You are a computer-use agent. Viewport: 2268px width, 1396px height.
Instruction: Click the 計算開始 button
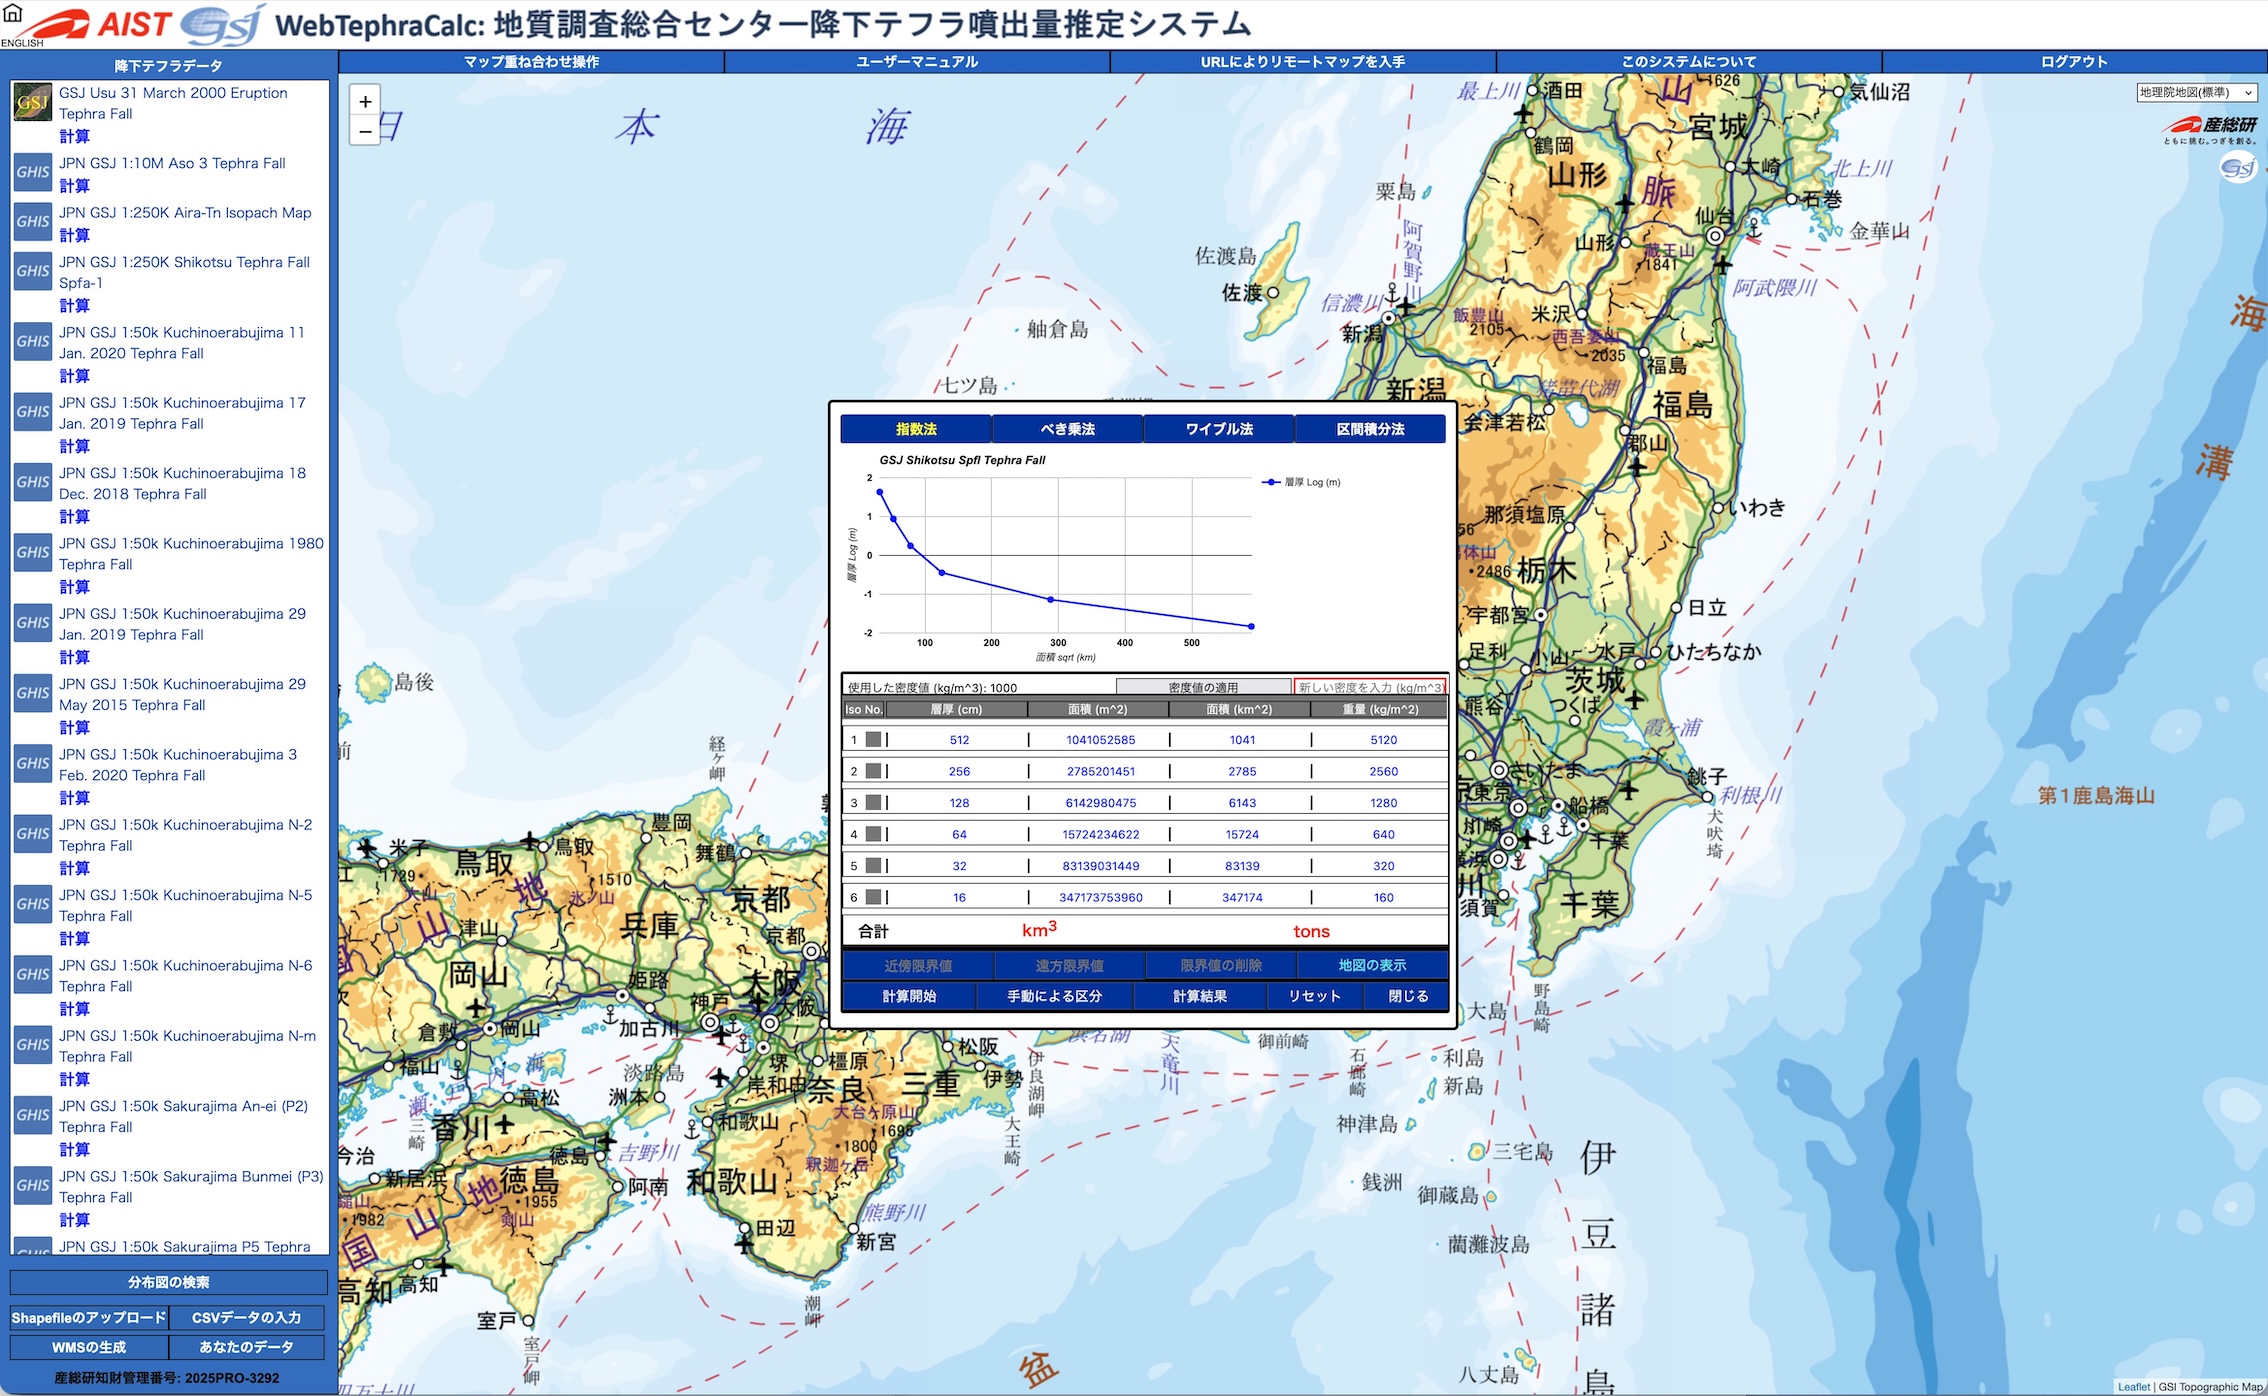click(x=909, y=996)
